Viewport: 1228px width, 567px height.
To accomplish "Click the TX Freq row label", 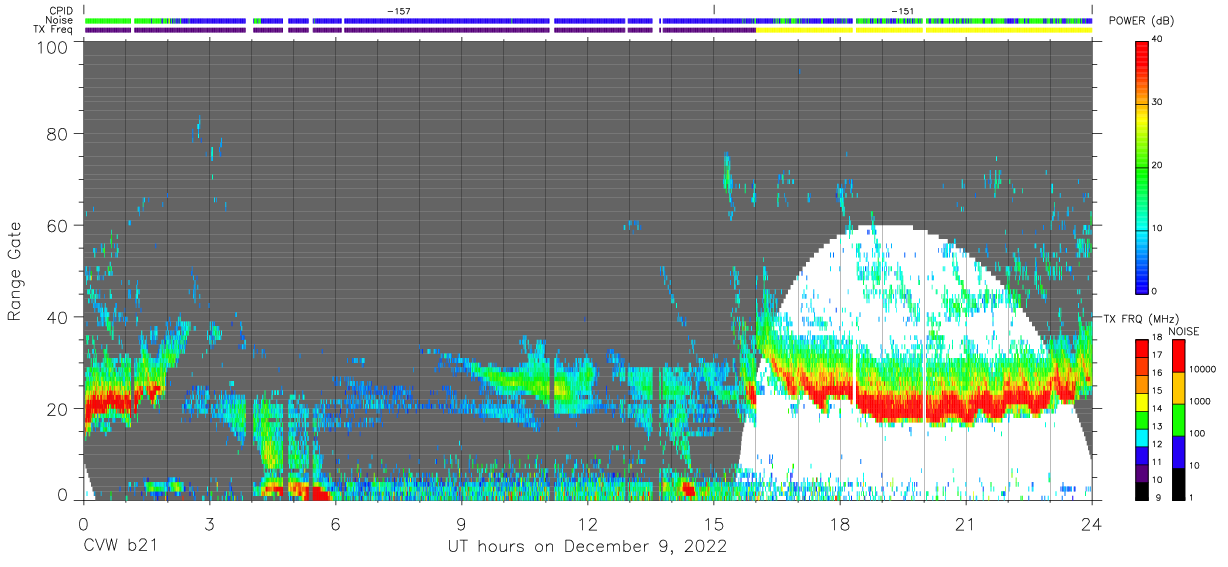I will 55,30.
